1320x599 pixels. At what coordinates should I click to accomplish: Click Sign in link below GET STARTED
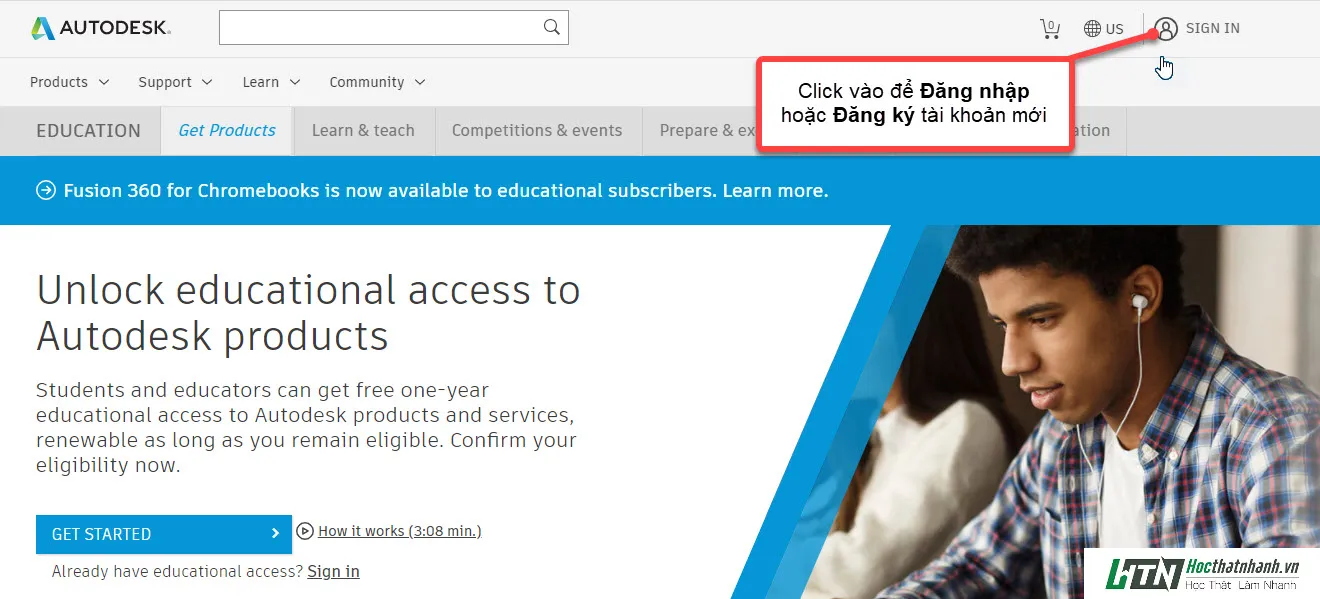click(333, 571)
